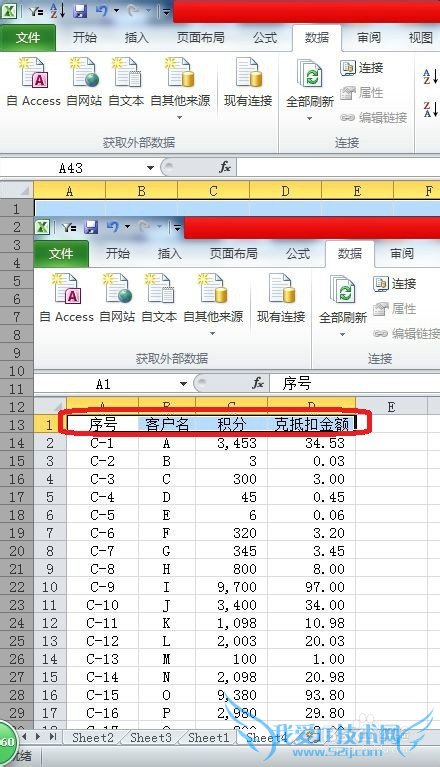The image size is (440, 767).
Task: Click 编辑链接 in the main ribbon
Action: coord(374,117)
